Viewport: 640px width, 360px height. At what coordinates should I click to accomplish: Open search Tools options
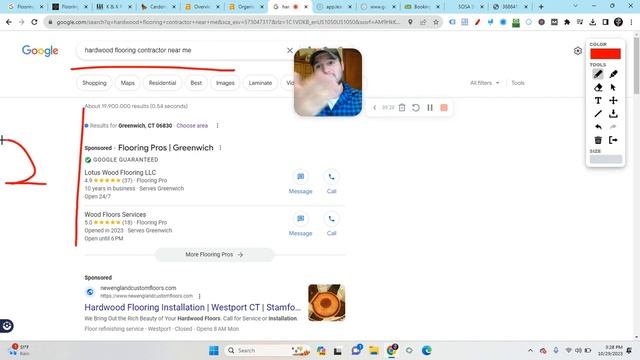tap(518, 83)
